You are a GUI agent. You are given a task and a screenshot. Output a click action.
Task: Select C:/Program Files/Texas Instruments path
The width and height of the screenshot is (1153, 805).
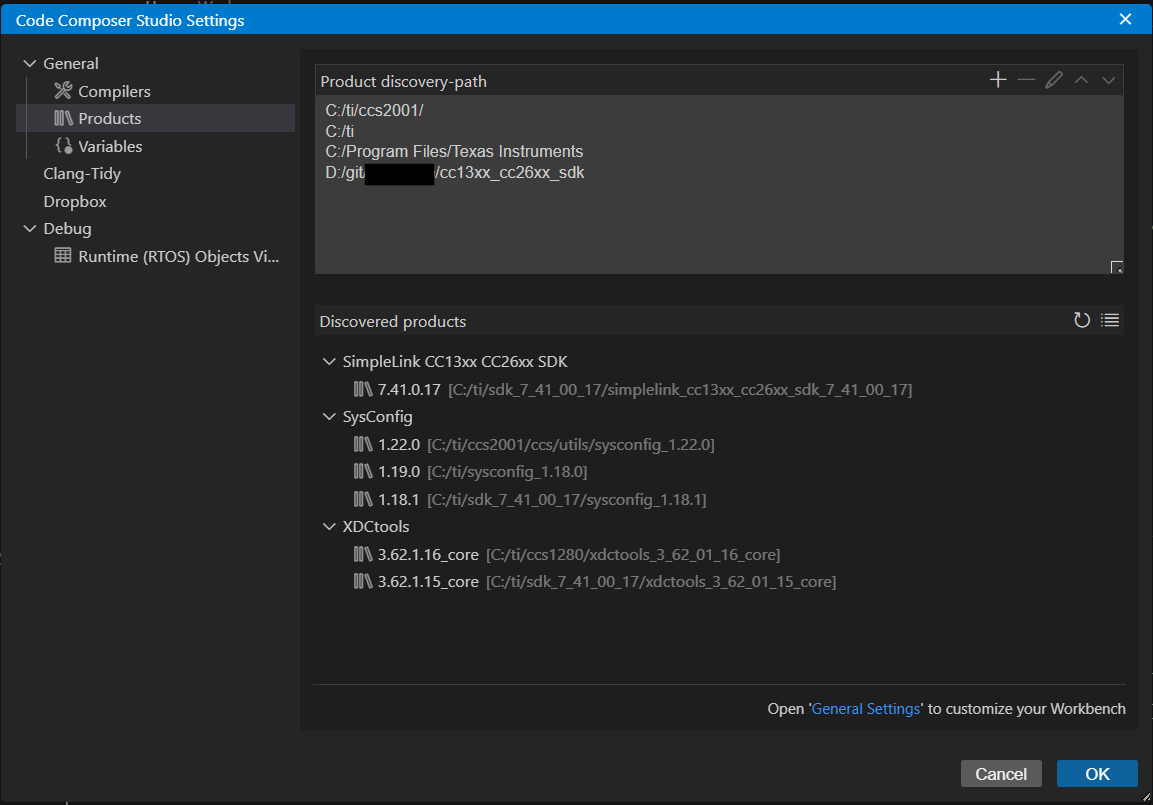pyautogui.click(x=454, y=151)
